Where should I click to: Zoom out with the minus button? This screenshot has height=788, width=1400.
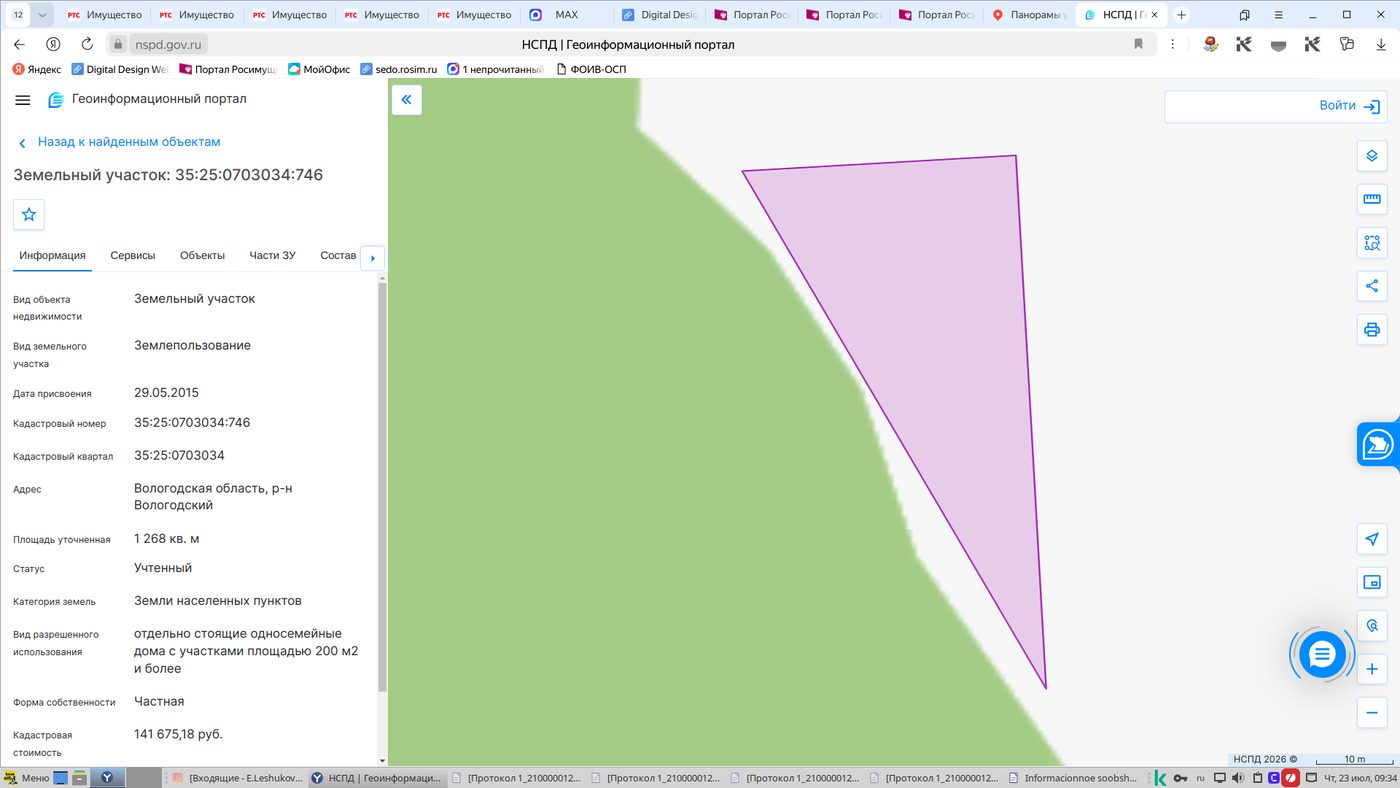[1372, 712]
